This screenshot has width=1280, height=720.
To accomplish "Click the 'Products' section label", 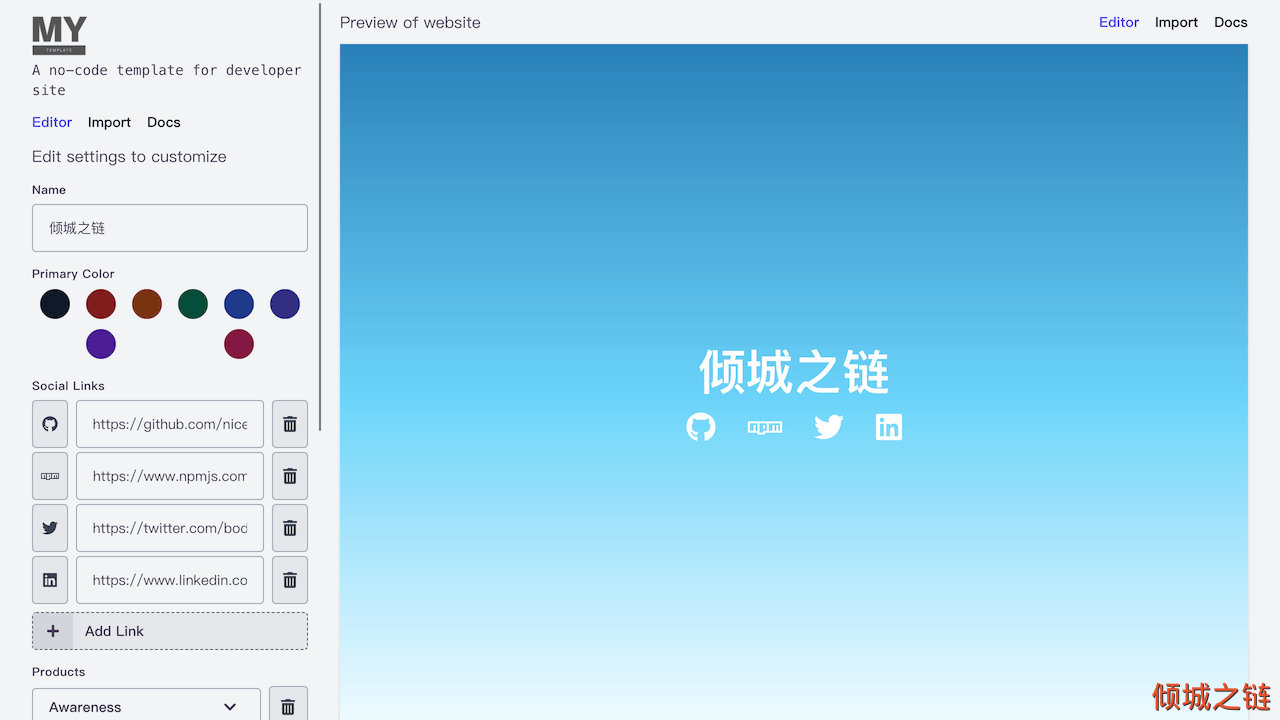I will pyautogui.click(x=58, y=672).
